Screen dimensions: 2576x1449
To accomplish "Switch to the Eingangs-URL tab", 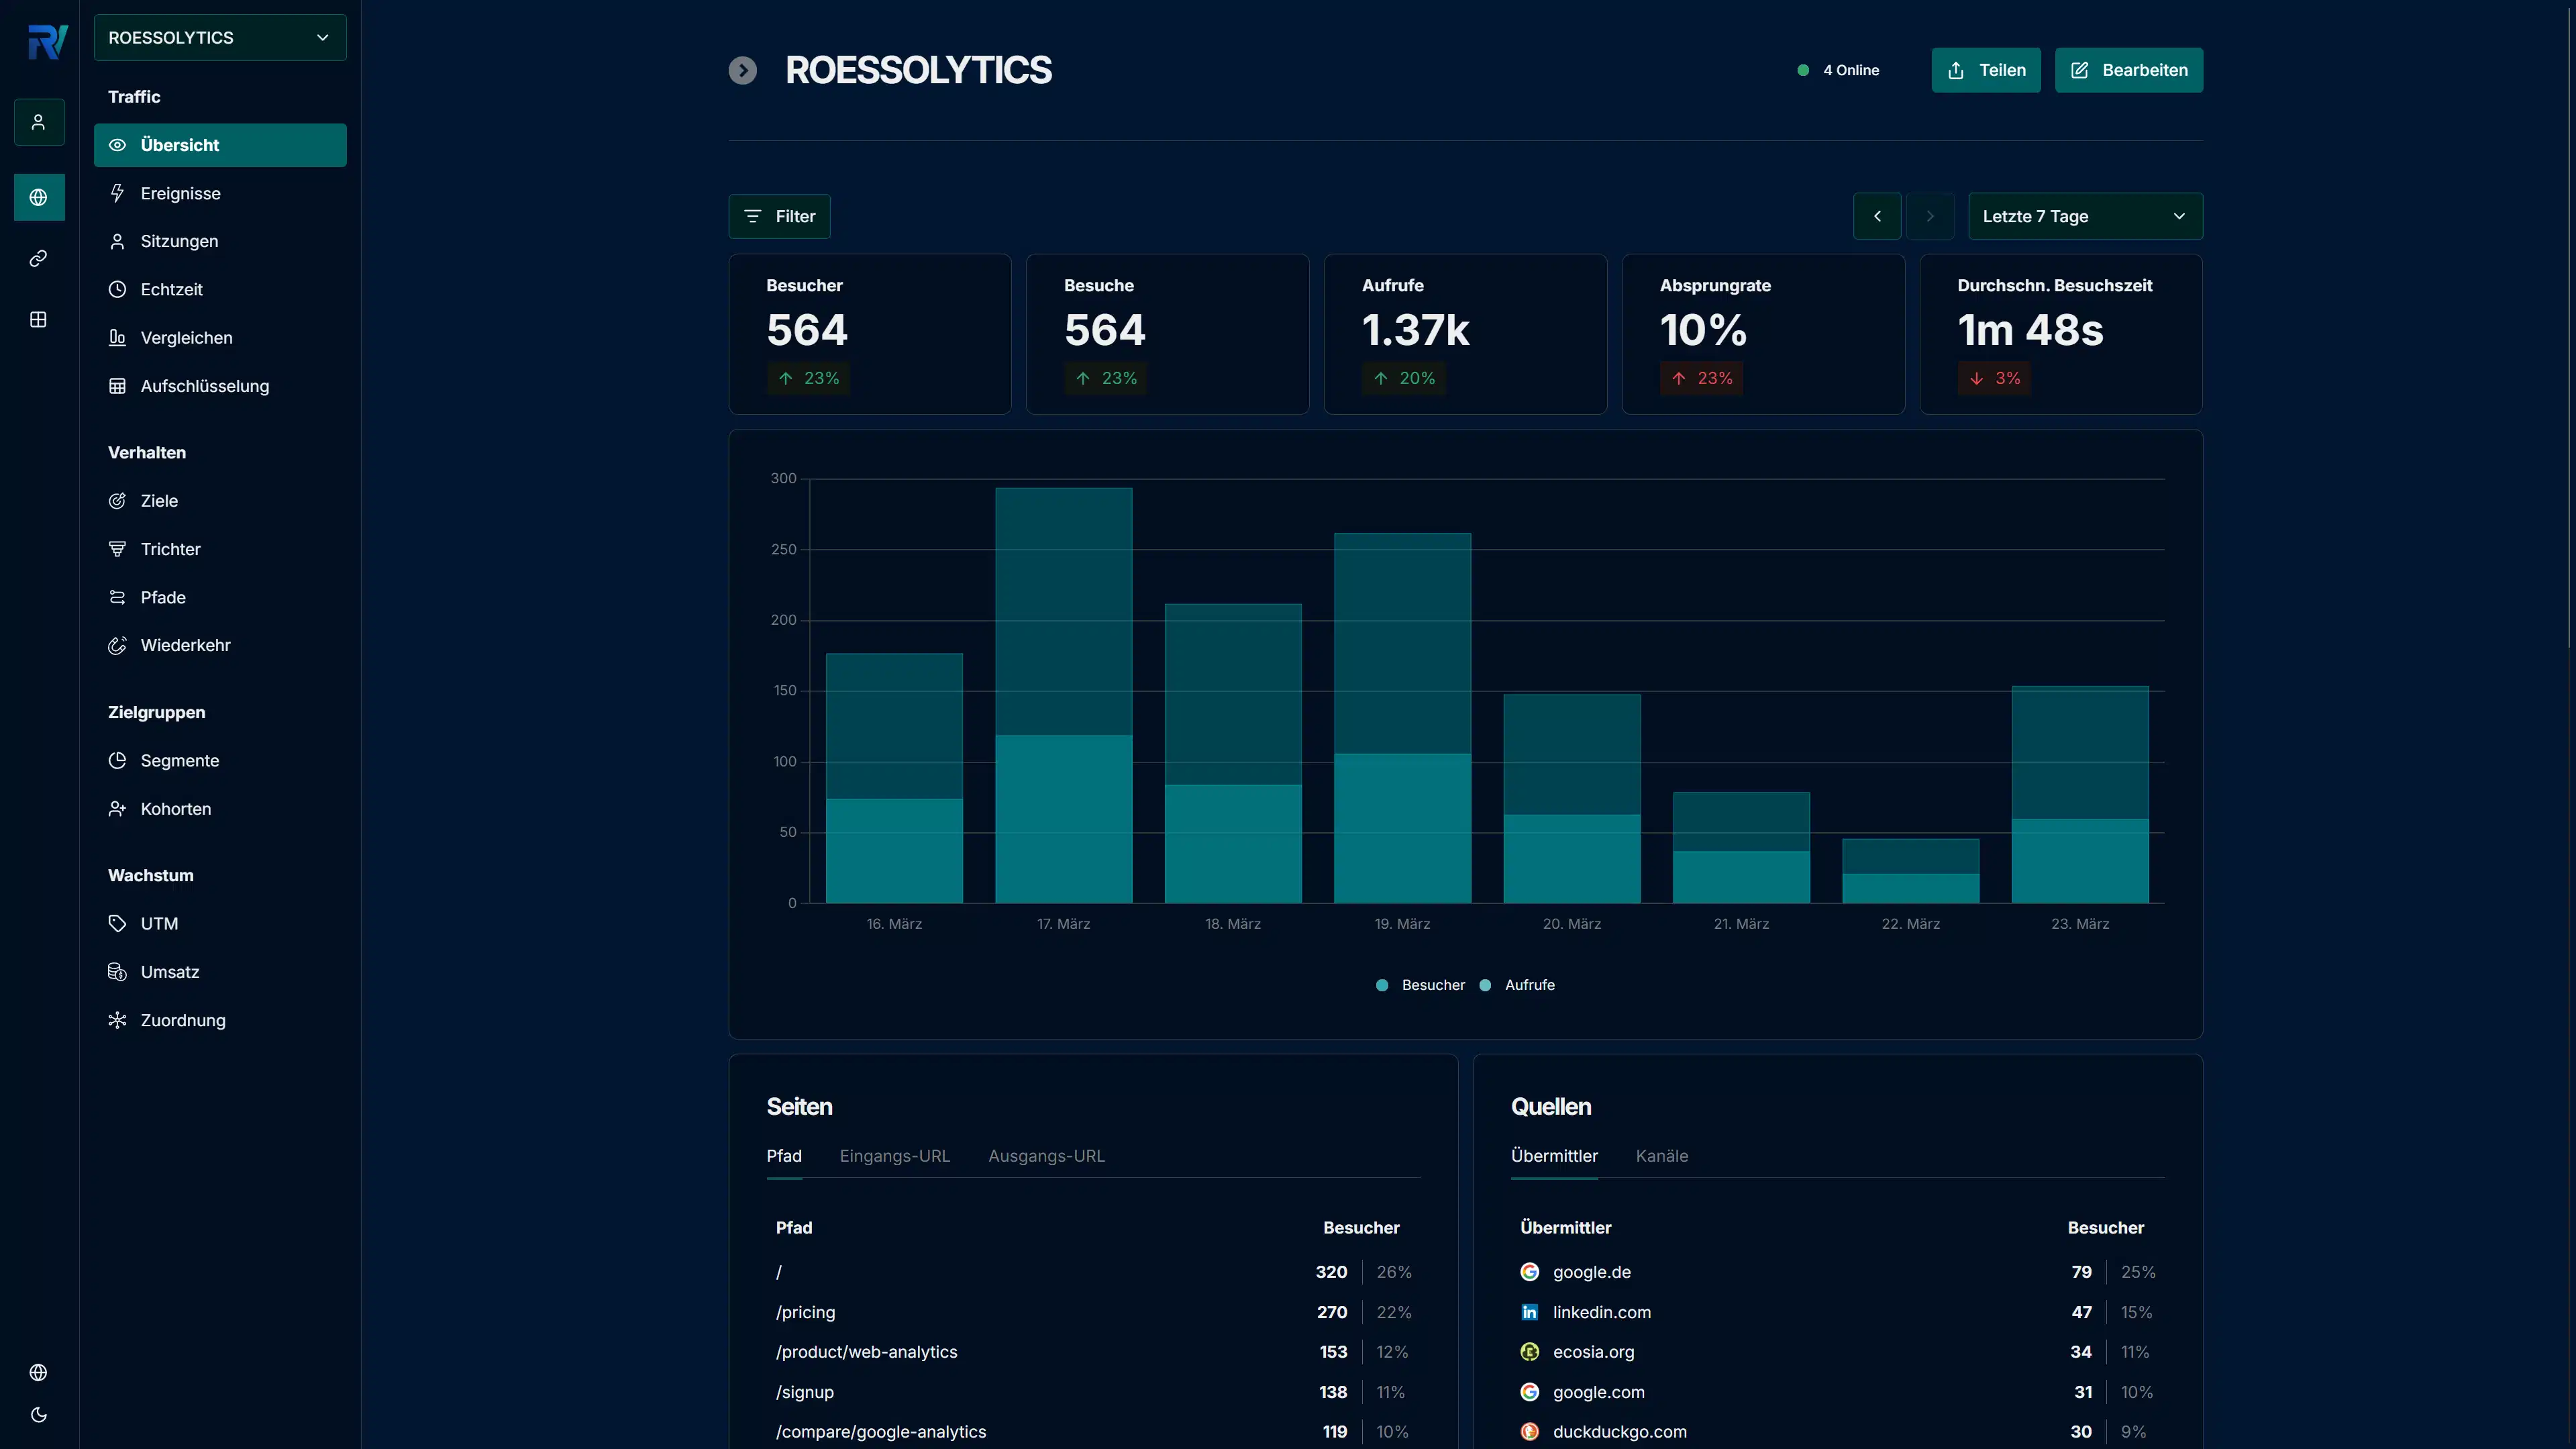I will (x=895, y=1156).
